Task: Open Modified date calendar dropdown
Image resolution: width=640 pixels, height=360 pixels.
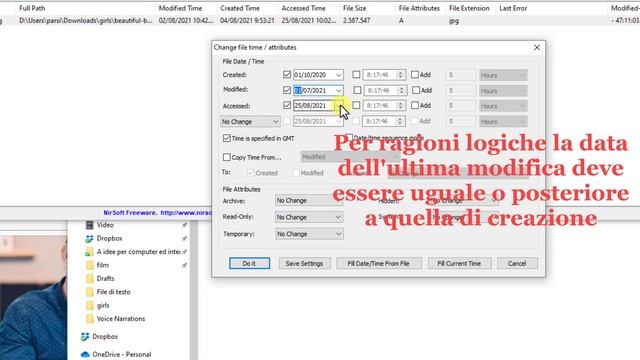Action: [x=338, y=91]
